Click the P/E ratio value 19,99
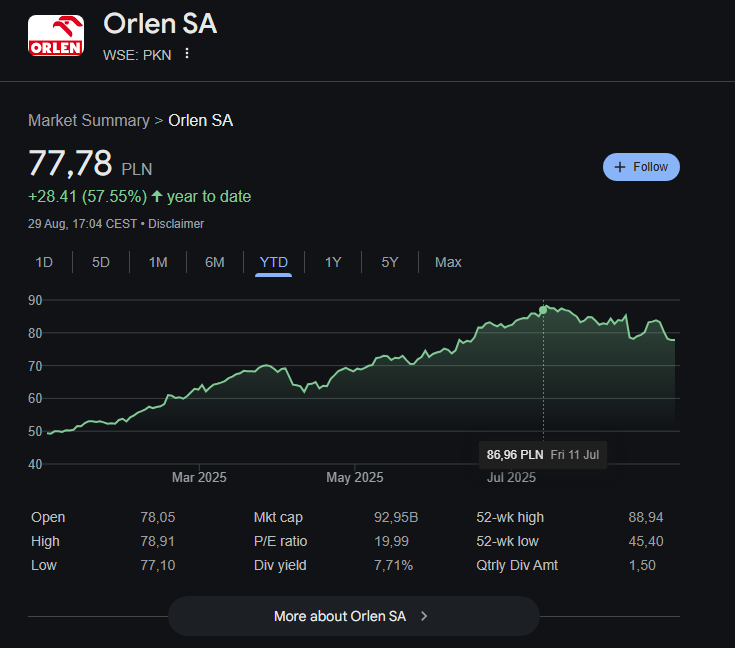The image size is (735, 648). pos(391,541)
